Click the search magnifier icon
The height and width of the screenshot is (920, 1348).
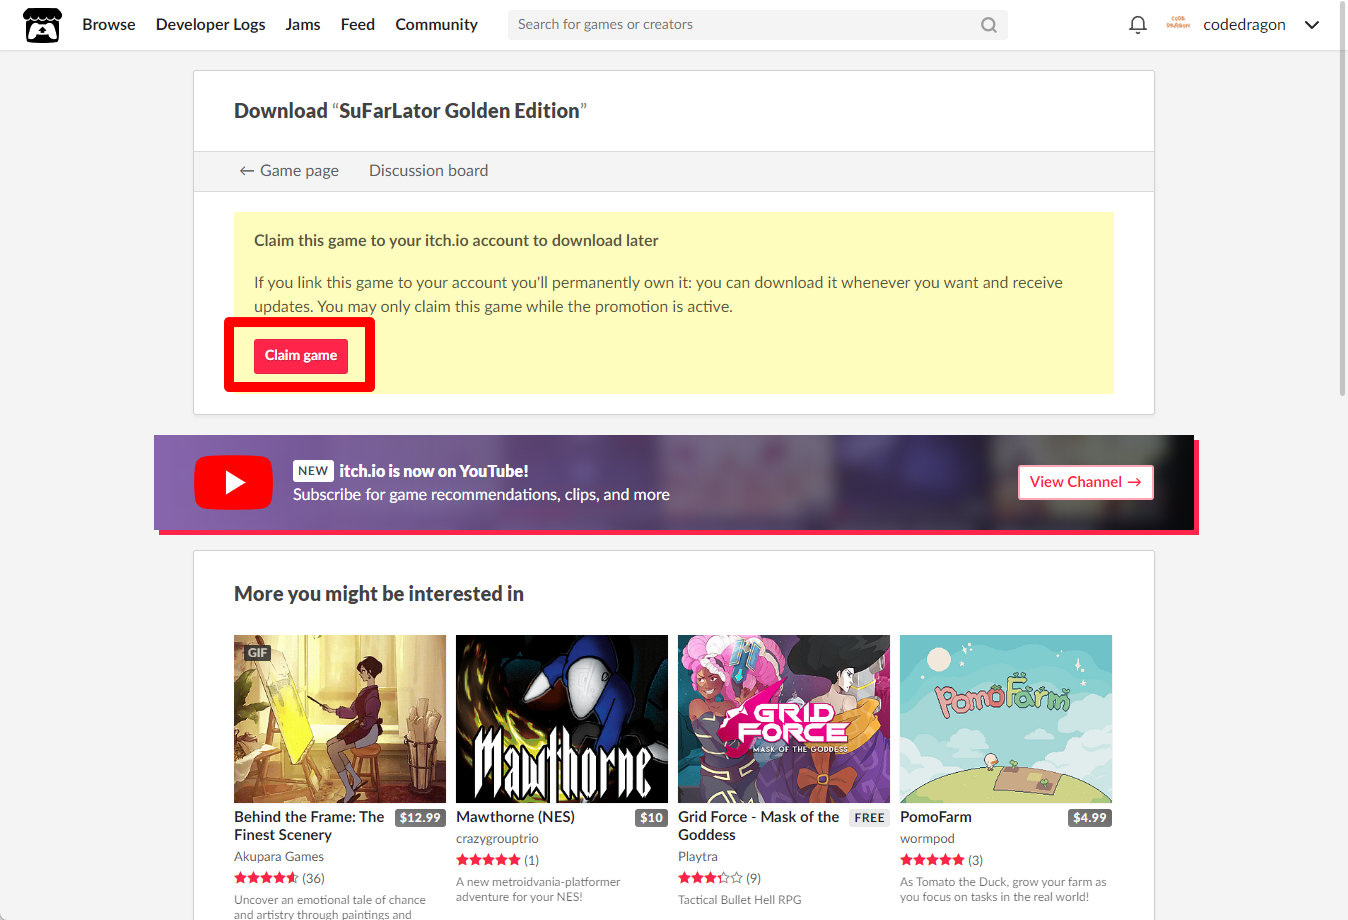tap(989, 25)
